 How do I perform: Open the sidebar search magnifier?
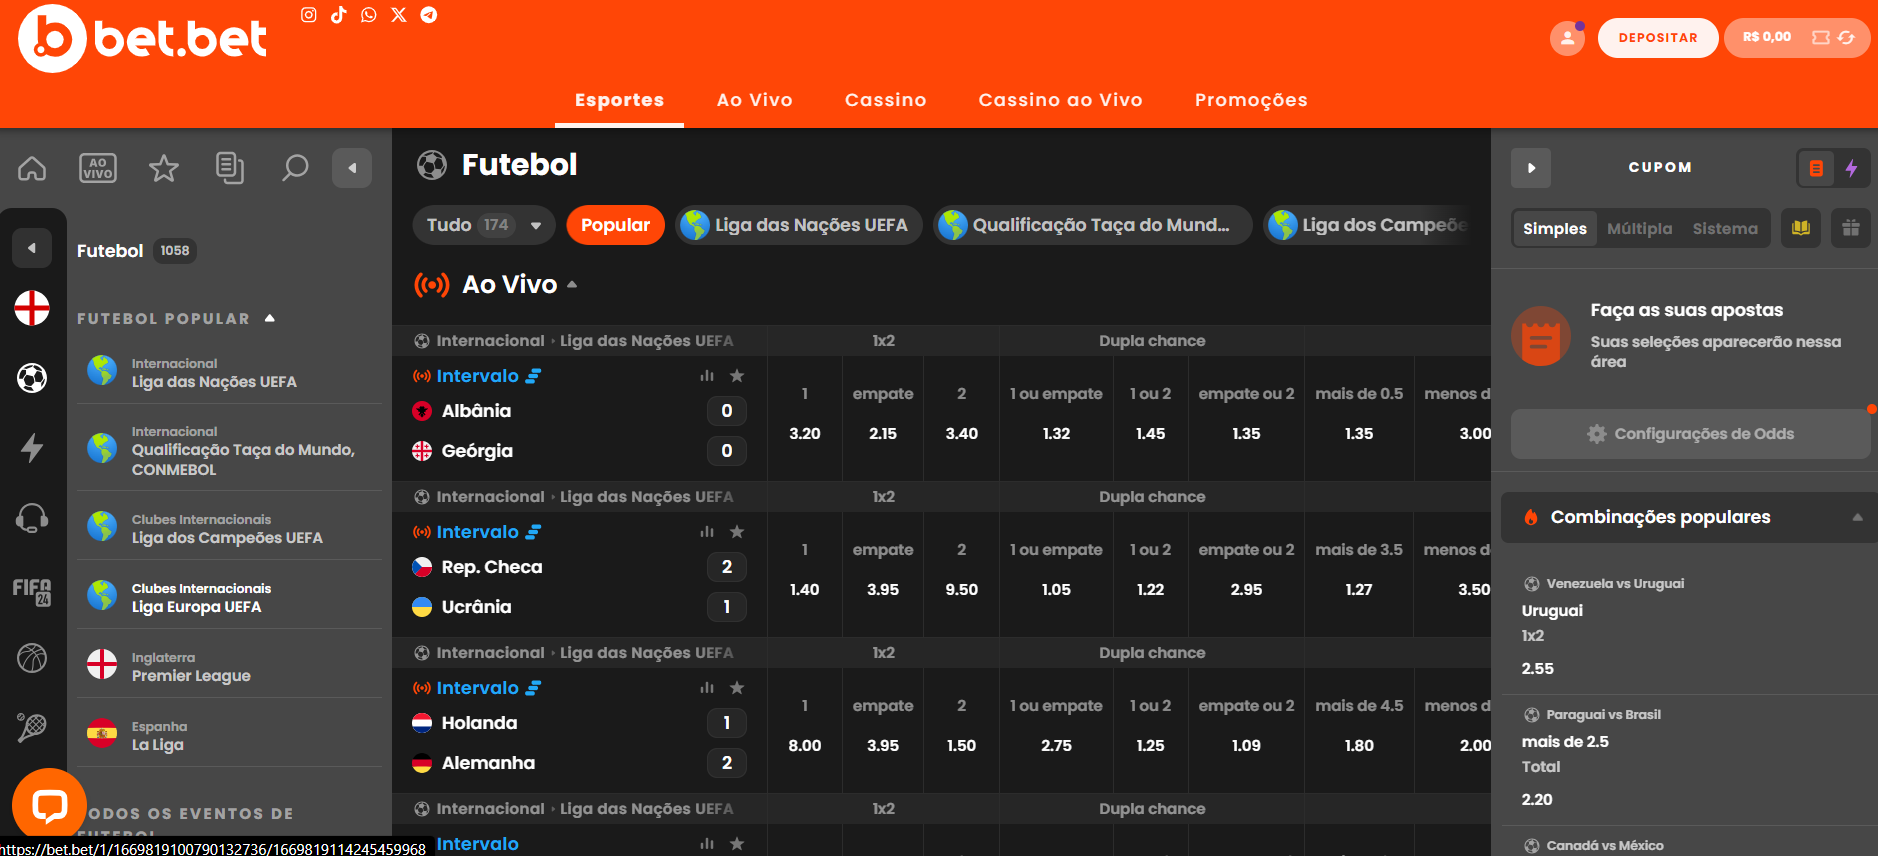point(295,168)
